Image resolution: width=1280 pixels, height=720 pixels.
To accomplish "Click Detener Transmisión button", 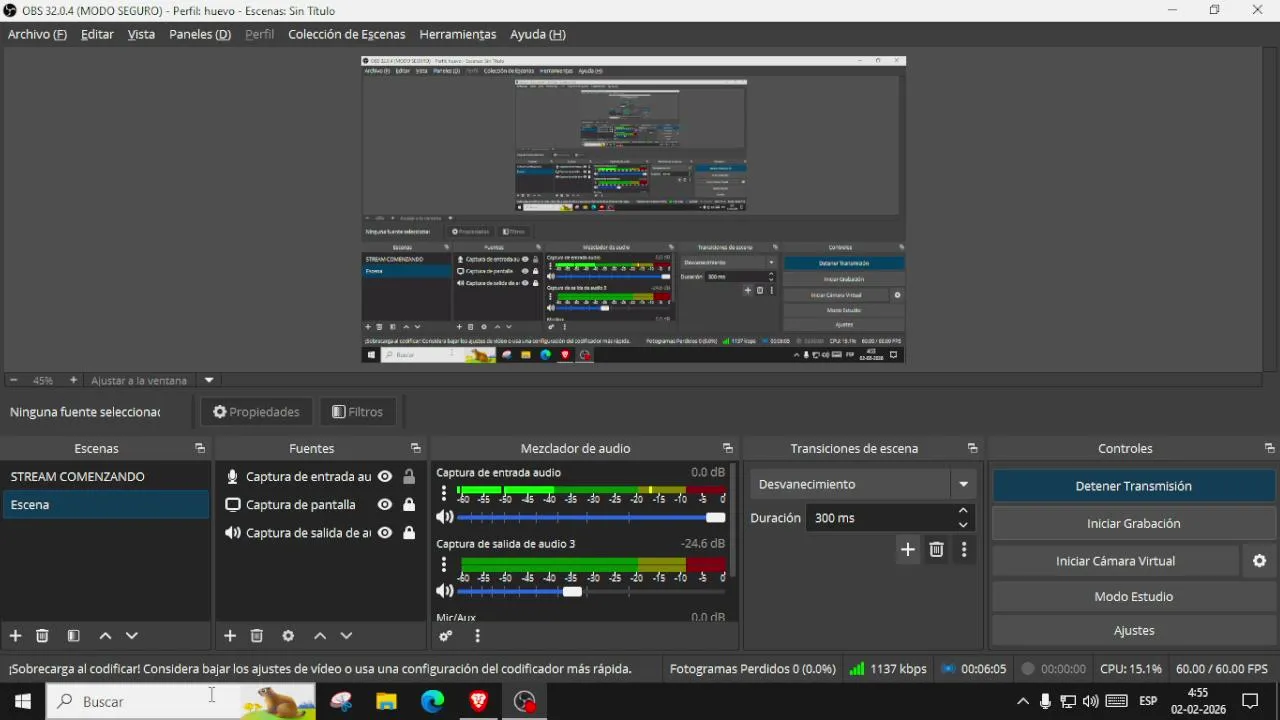I will coord(1133,486).
